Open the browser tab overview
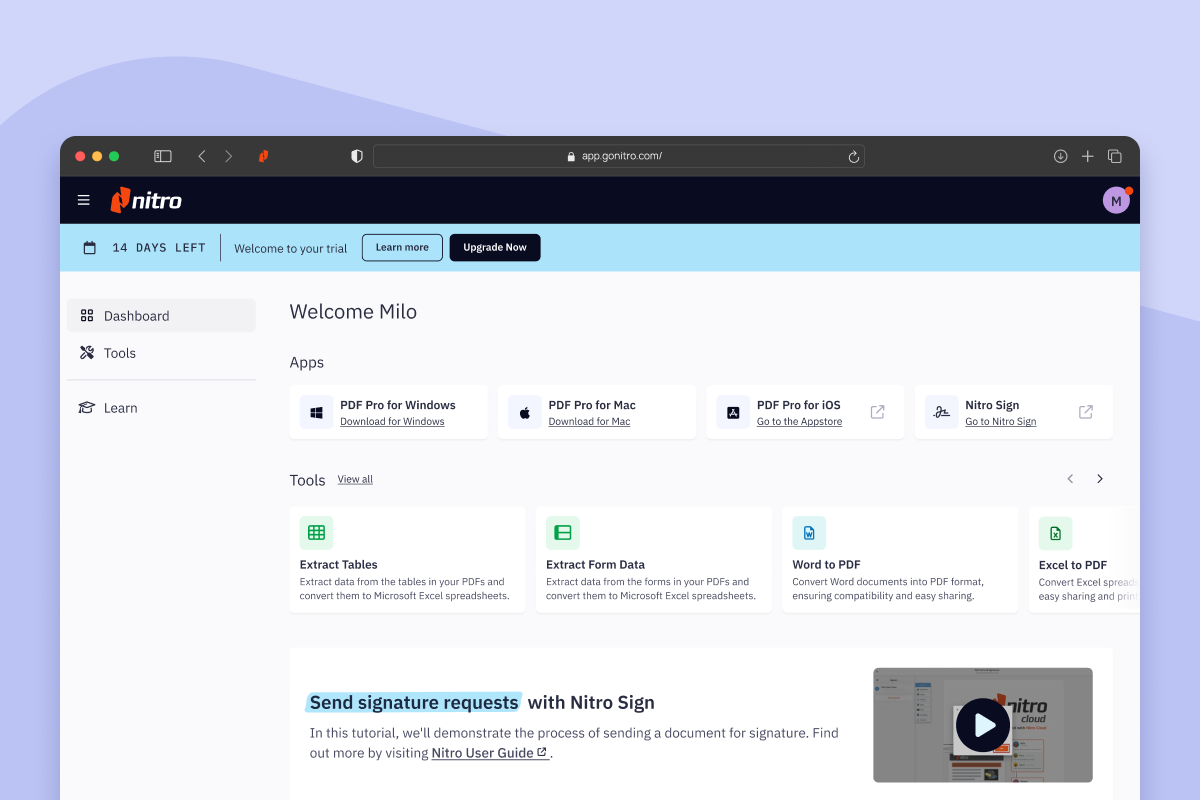The height and width of the screenshot is (800, 1200). click(1115, 156)
